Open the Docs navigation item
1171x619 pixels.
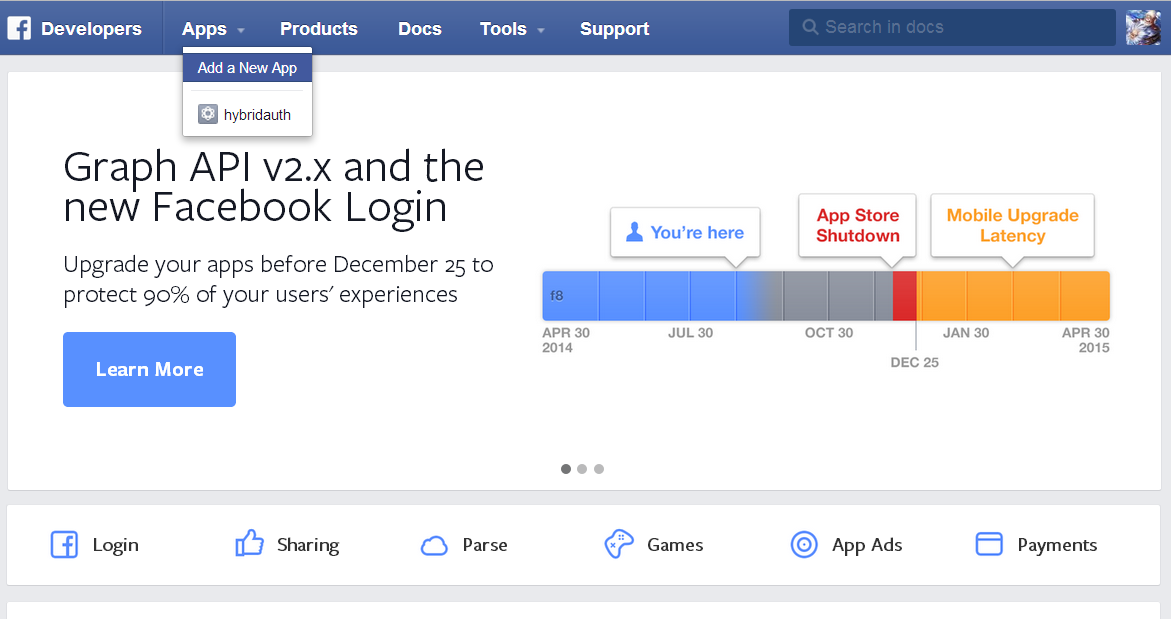[420, 29]
